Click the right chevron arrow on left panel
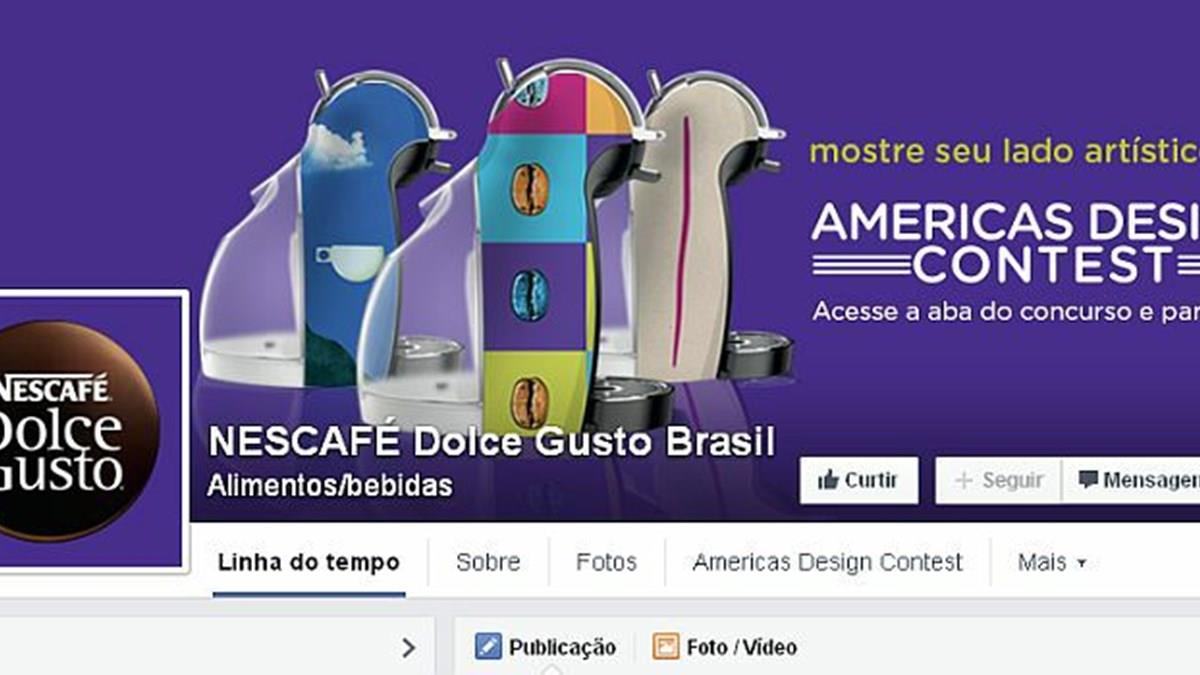This screenshot has height=675, width=1200. (408, 648)
